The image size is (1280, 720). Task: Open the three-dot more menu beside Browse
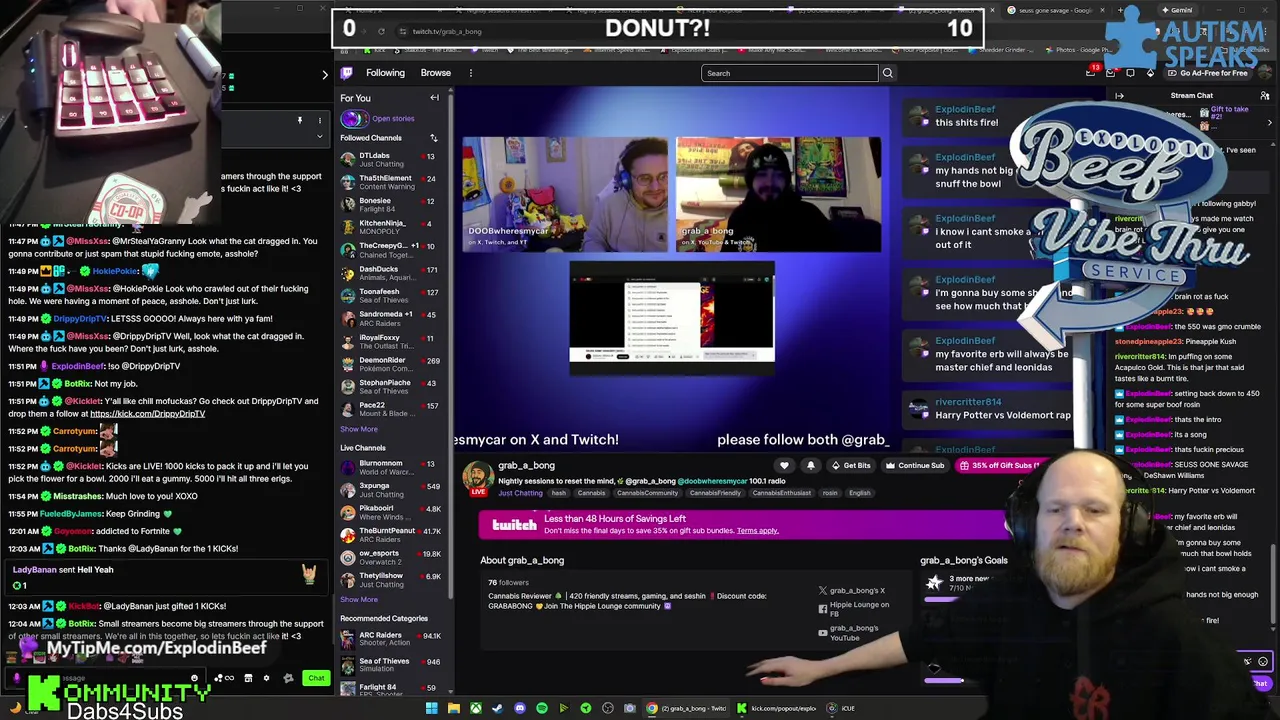(x=470, y=73)
